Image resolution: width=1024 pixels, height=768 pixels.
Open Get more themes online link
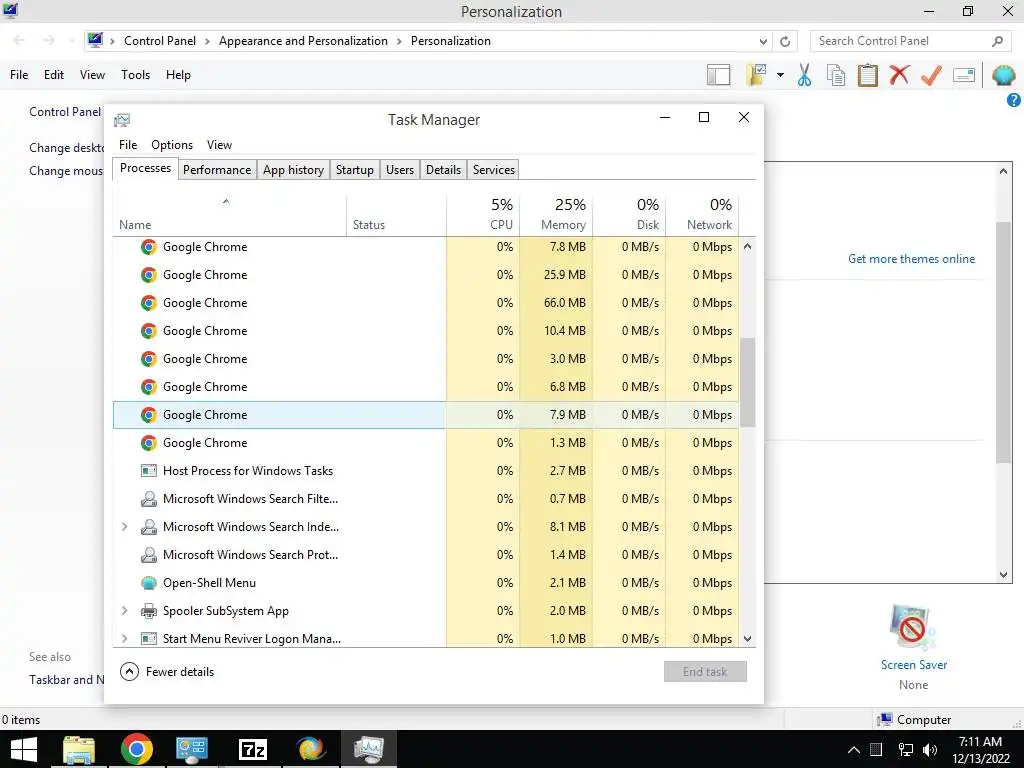[911, 259]
